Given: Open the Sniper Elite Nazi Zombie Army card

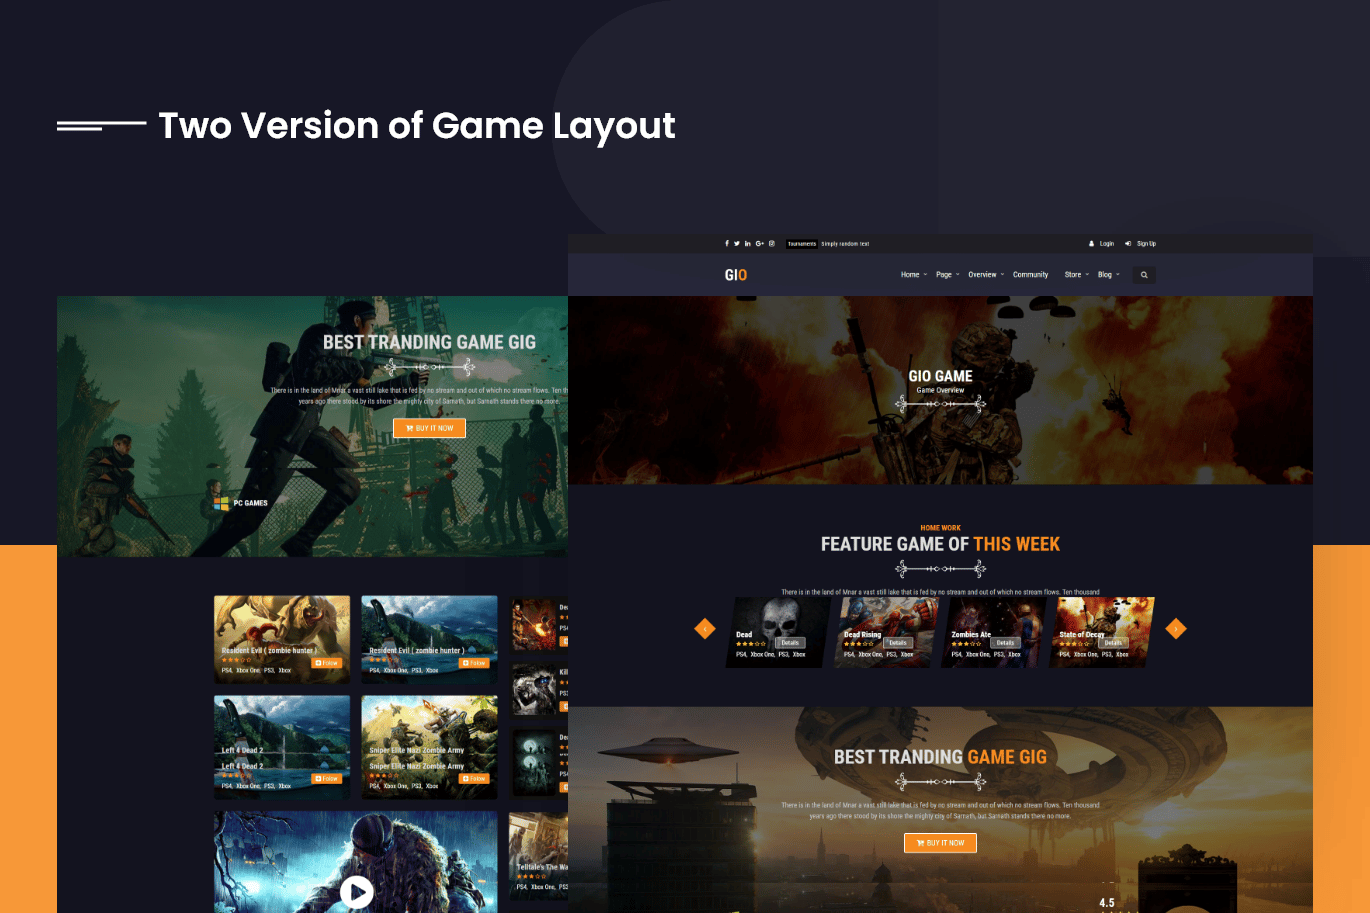Looking at the screenshot, I should (x=429, y=747).
